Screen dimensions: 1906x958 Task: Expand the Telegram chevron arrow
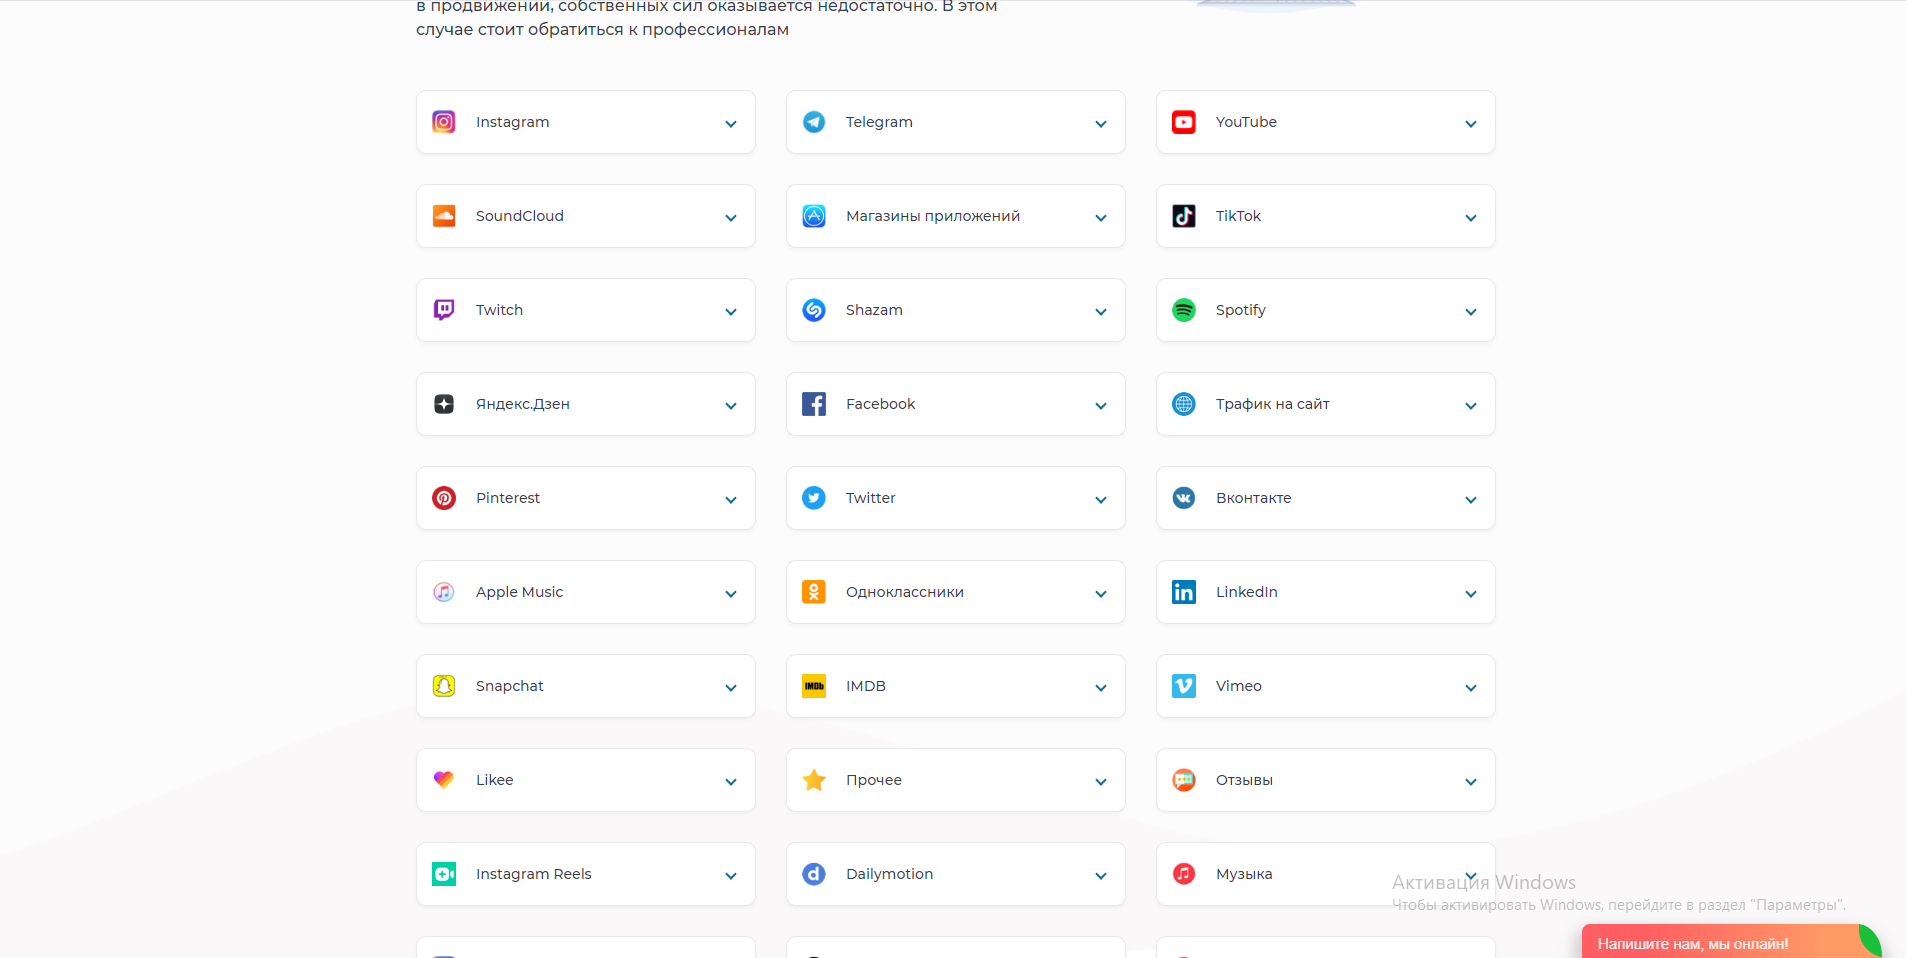pyautogui.click(x=1101, y=124)
